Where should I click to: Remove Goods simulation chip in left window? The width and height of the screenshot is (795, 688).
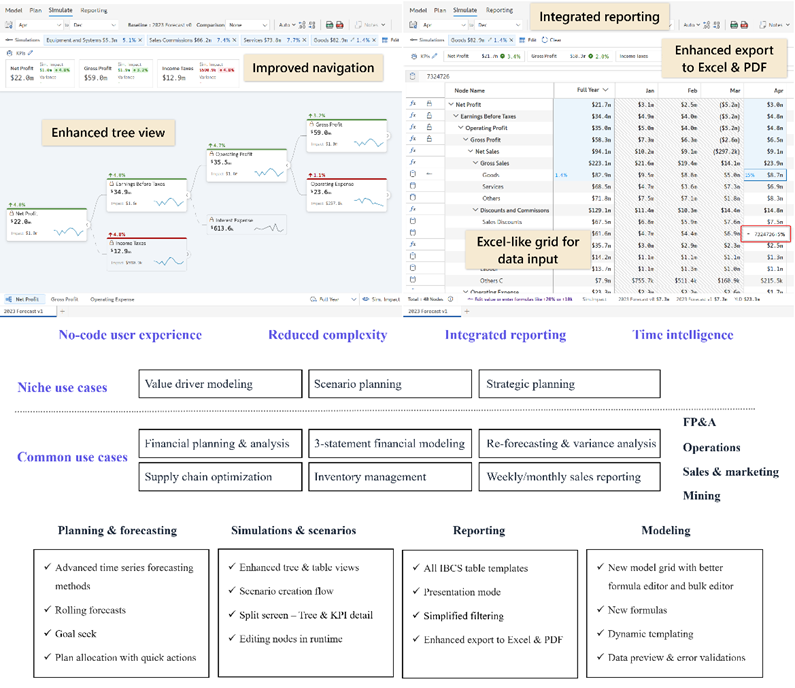(x=374, y=40)
